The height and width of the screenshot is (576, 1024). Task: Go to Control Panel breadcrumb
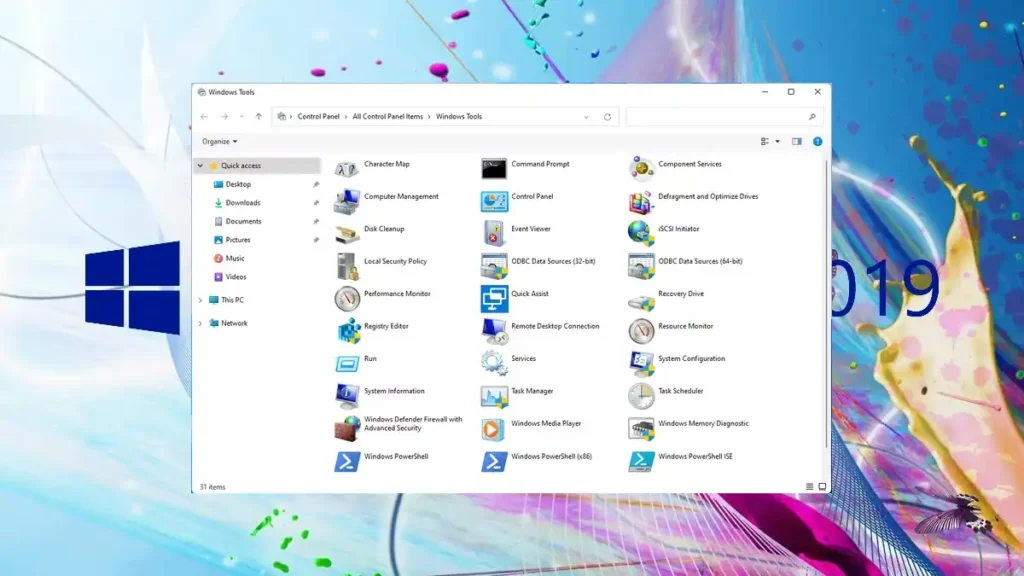click(318, 117)
